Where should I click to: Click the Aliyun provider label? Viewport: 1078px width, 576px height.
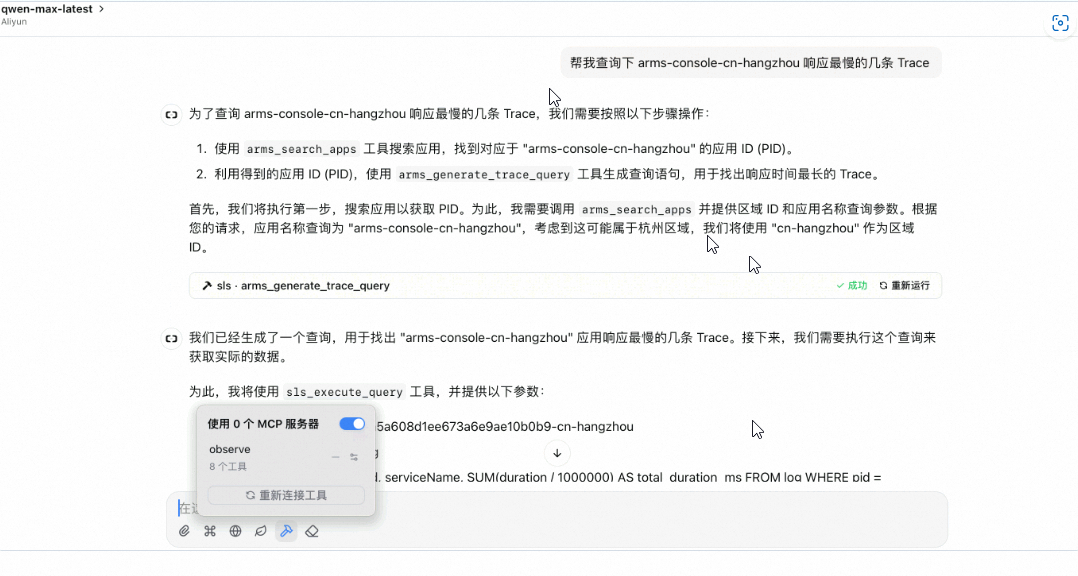14,21
